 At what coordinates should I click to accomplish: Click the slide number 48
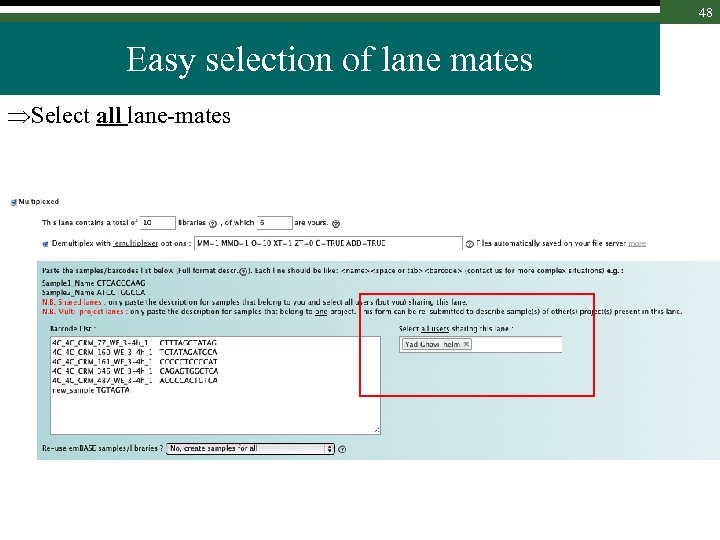(705, 12)
